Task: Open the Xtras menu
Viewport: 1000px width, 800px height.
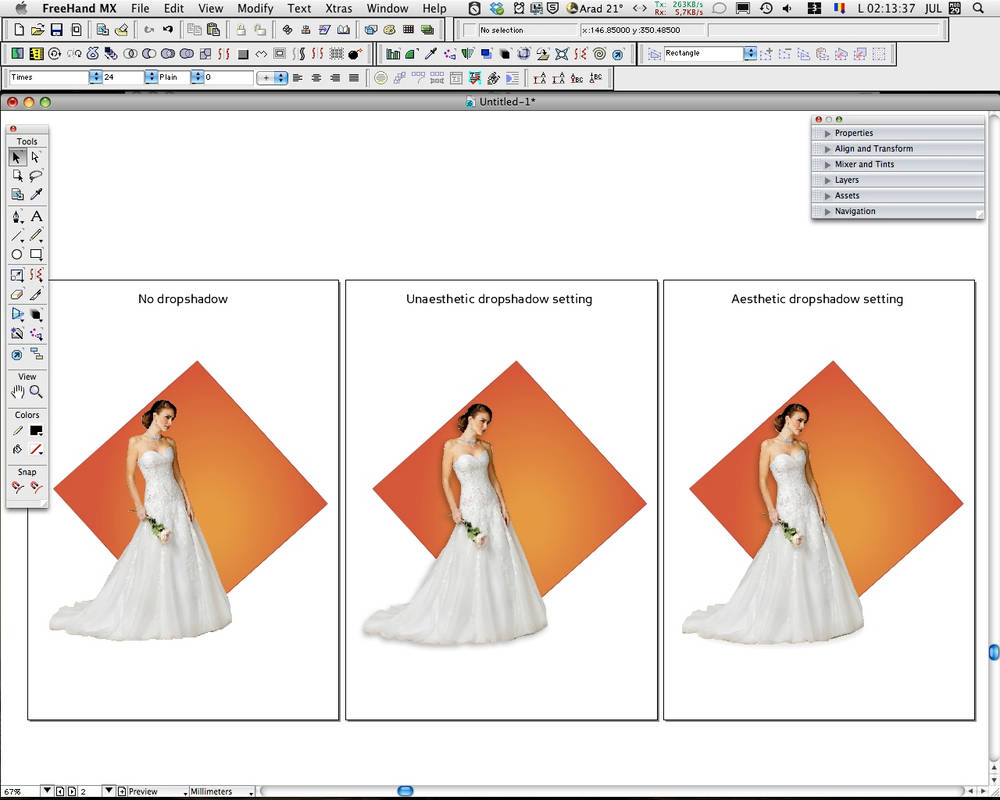Action: [338, 8]
